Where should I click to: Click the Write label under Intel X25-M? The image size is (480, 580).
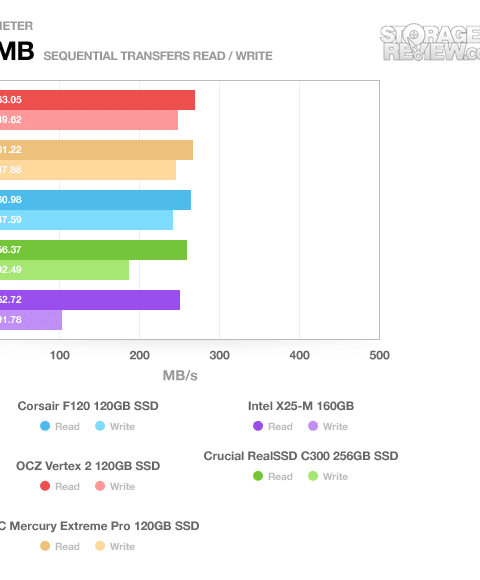click(335, 426)
